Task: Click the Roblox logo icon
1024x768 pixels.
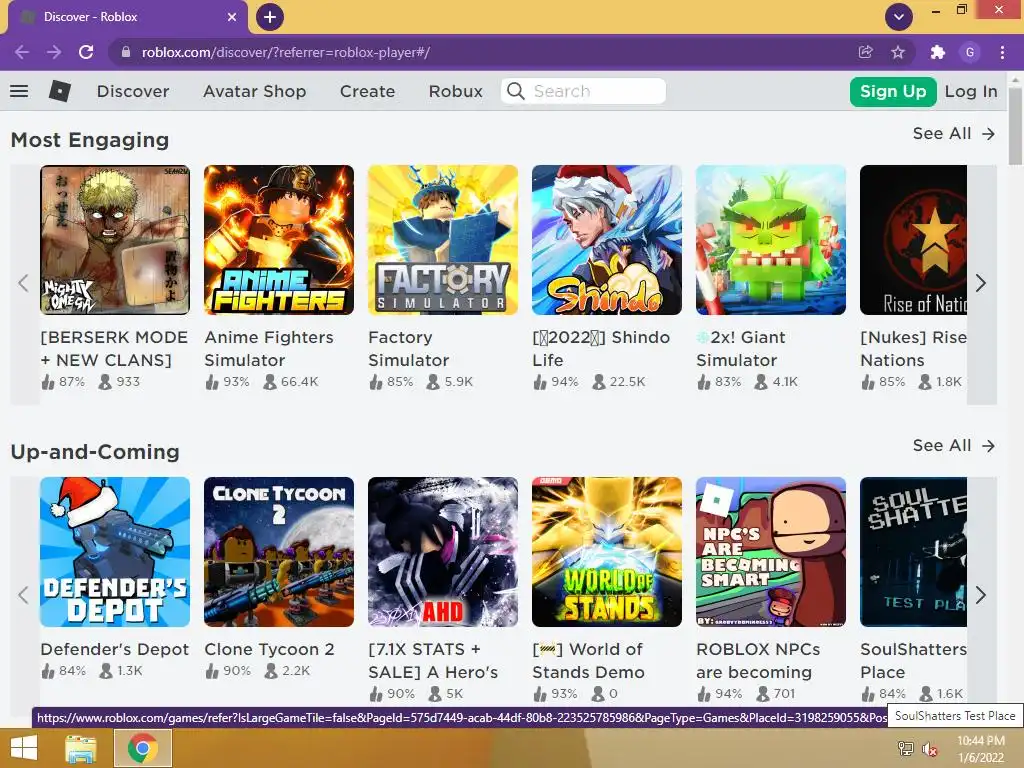Action: point(59,91)
